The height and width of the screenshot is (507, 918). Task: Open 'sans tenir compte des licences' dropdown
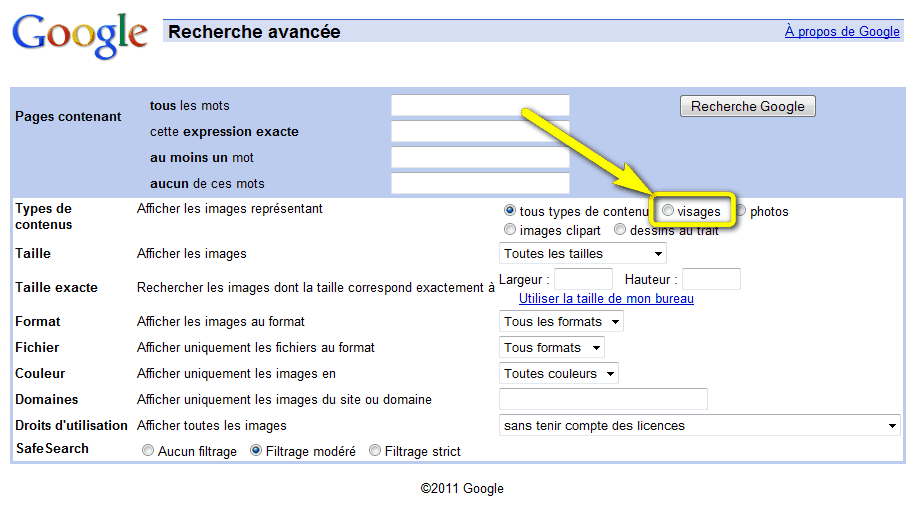700,425
